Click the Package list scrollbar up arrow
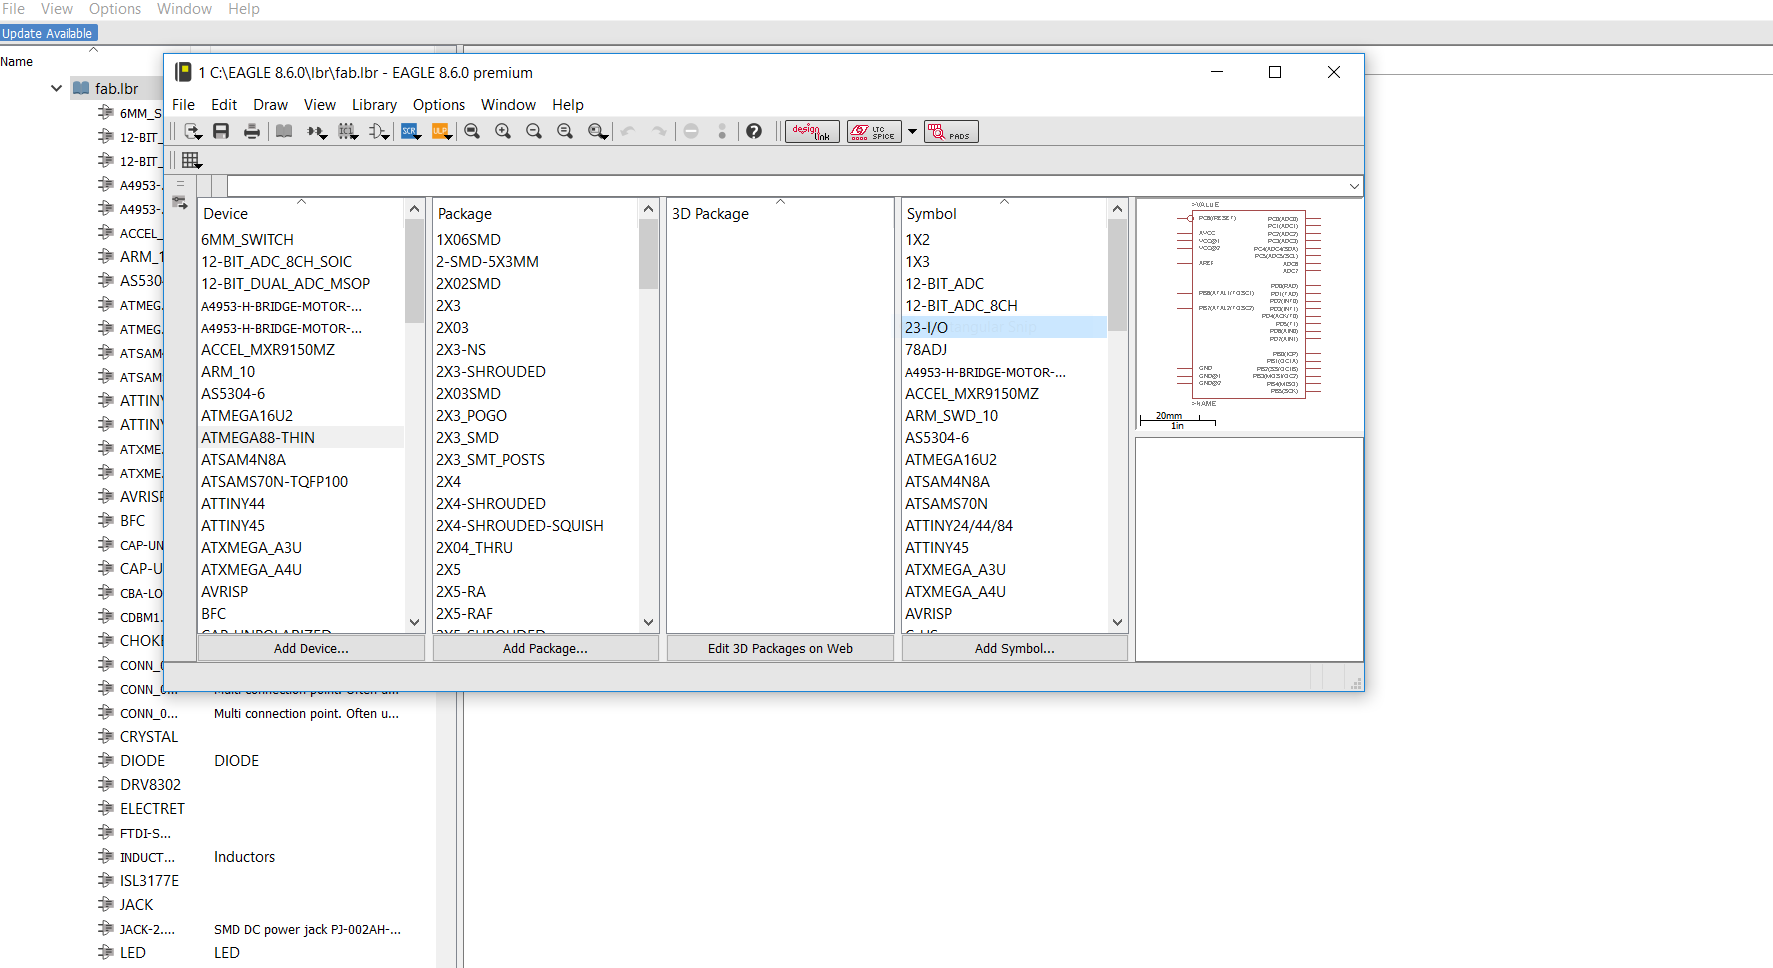1773x968 pixels. click(x=648, y=209)
